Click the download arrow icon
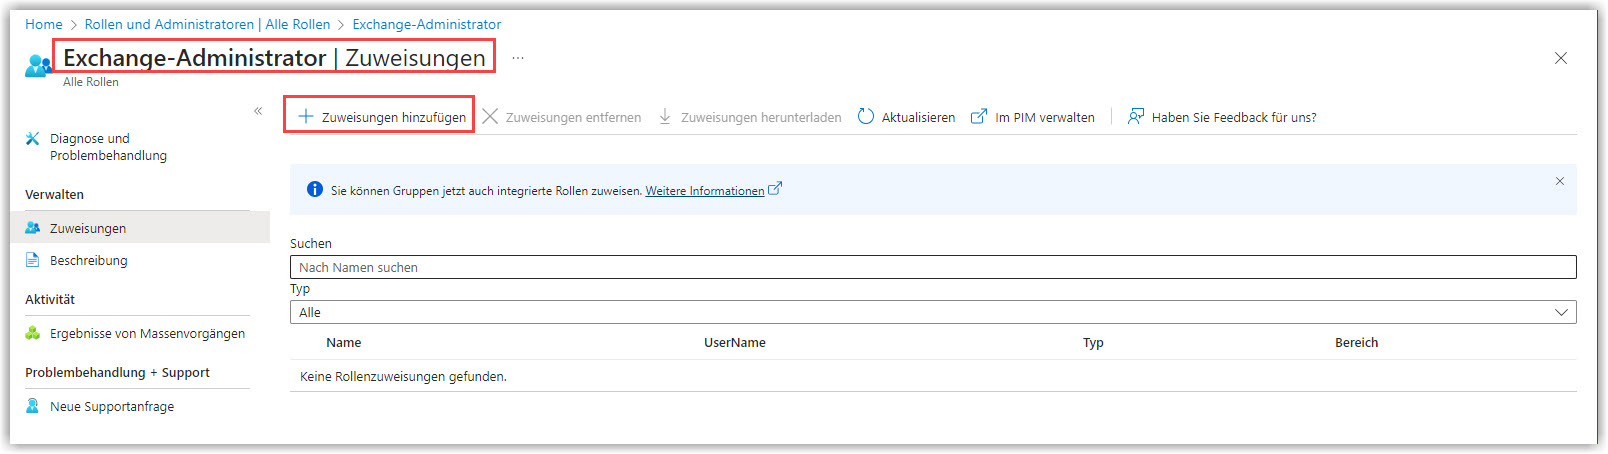Image resolution: width=1608 pixels, height=454 pixels. point(665,116)
